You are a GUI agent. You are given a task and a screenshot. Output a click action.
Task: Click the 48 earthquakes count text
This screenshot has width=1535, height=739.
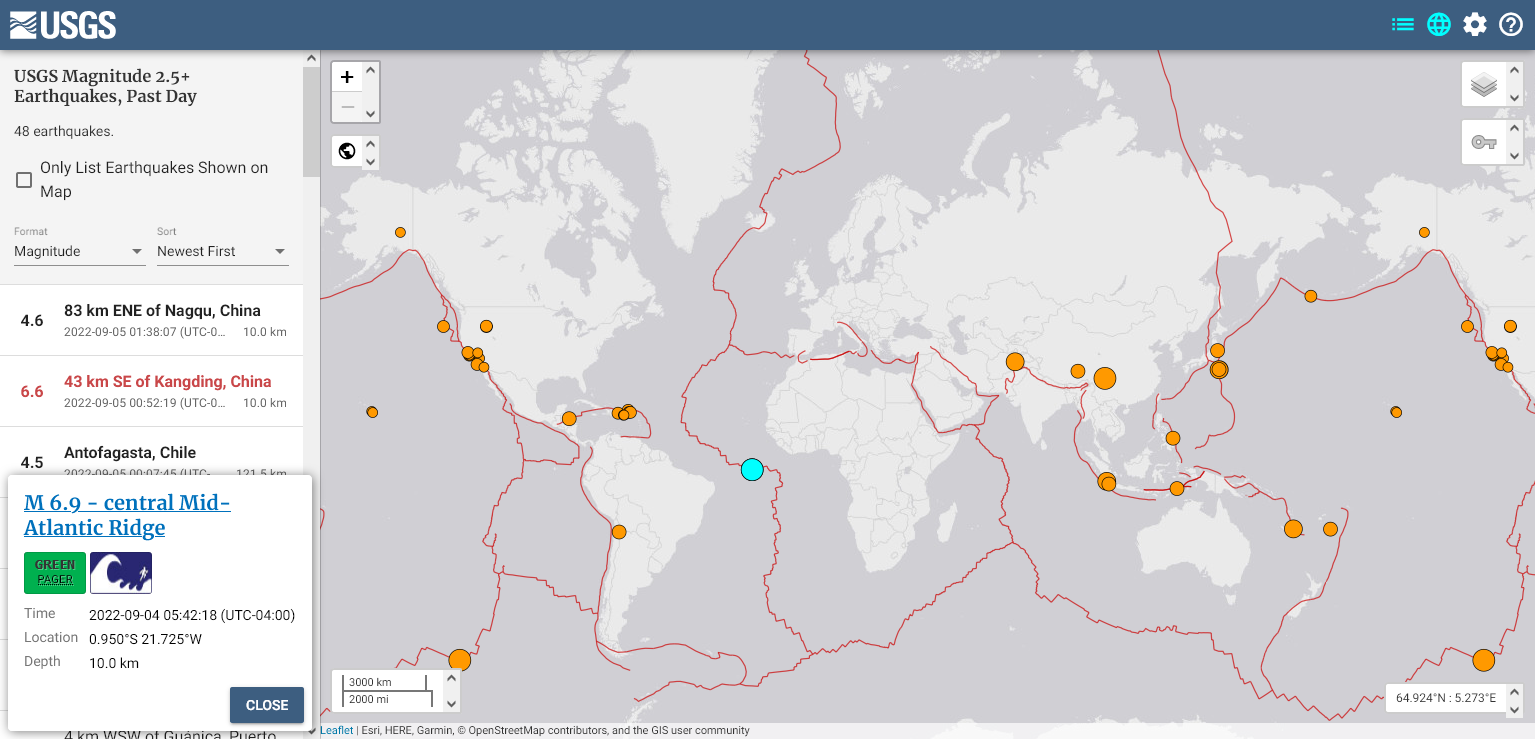coord(64,131)
